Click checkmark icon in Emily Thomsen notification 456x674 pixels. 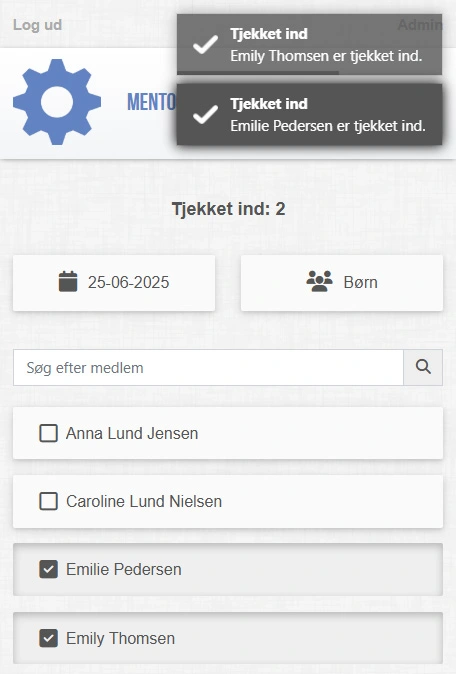coord(205,45)
